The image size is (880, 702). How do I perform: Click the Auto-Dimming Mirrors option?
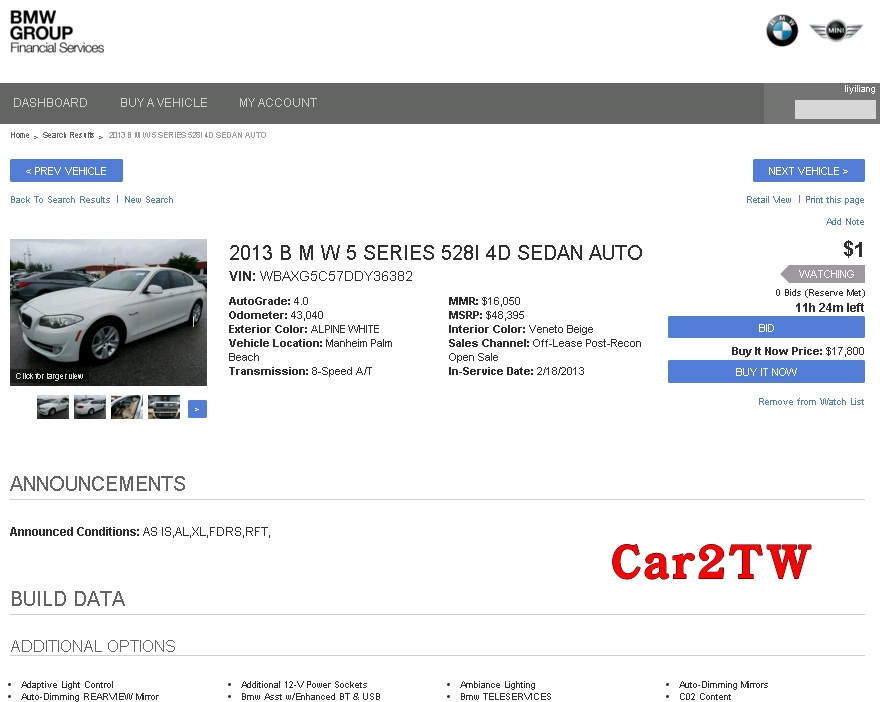click(x=723, y=685)
